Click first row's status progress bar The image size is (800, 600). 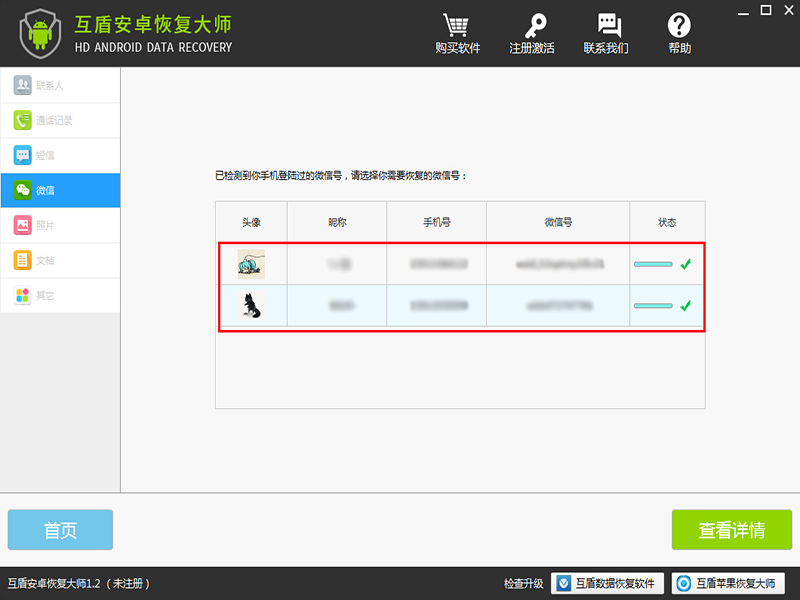point(653,264)
